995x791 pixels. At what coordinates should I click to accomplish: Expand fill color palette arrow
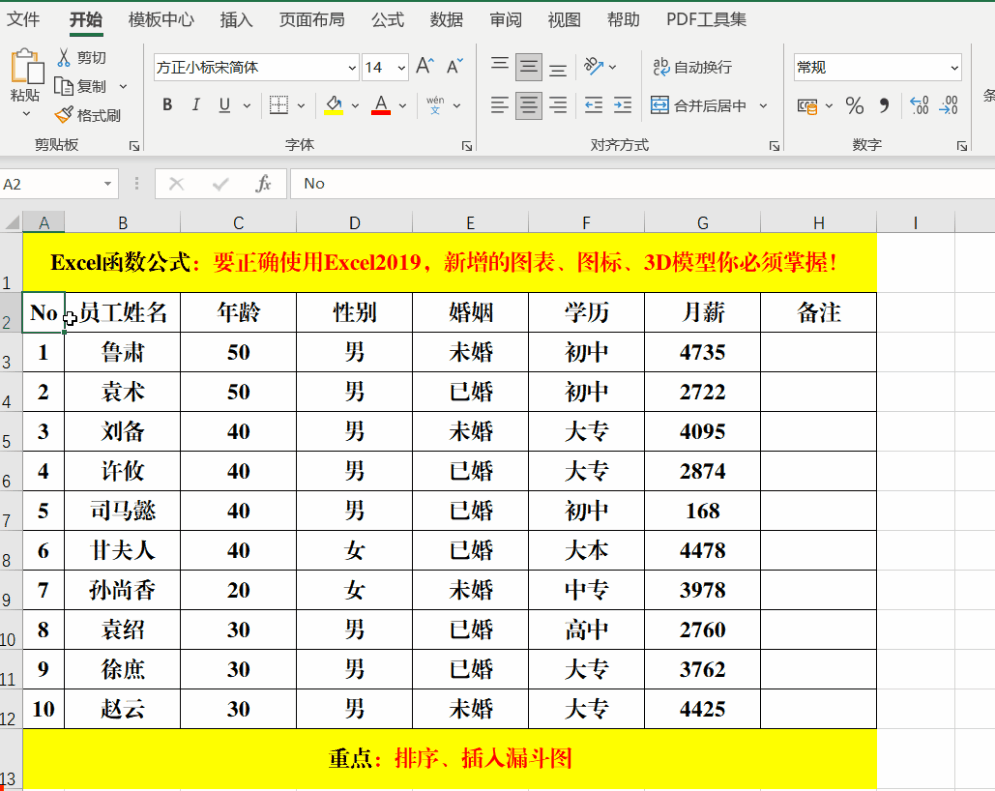coord(355,105)
